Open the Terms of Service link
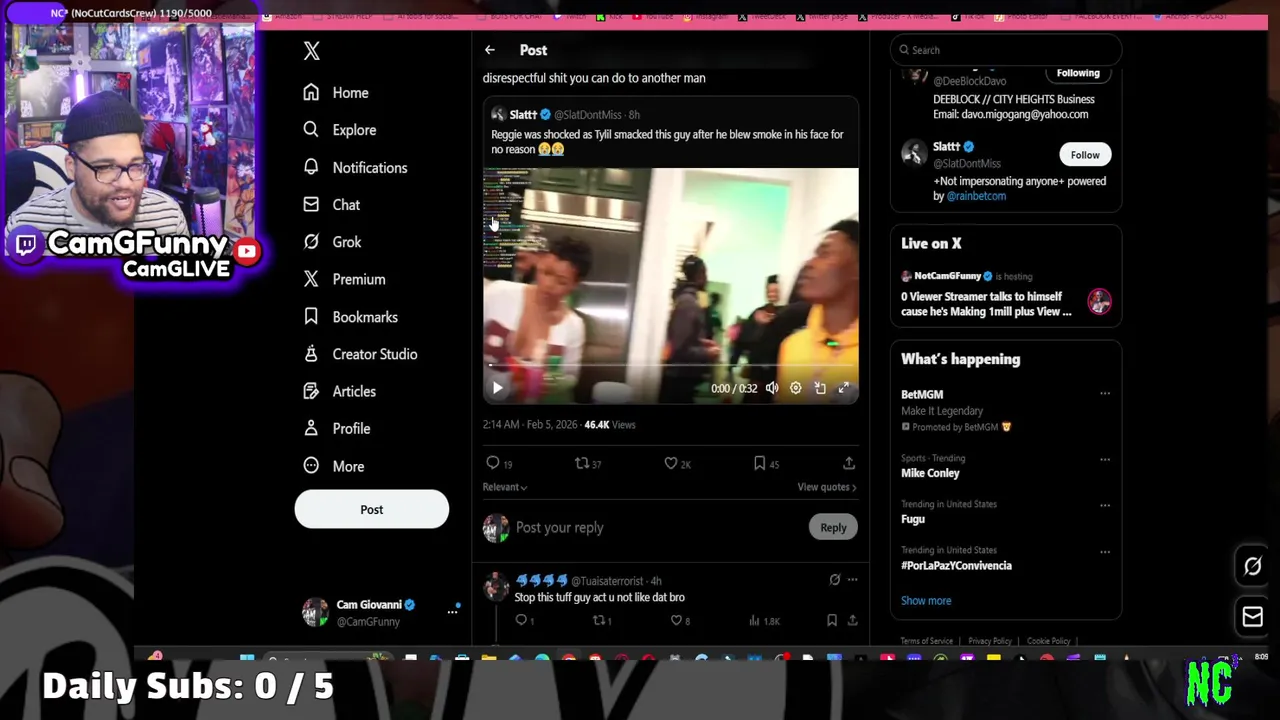 coord(927,642)
